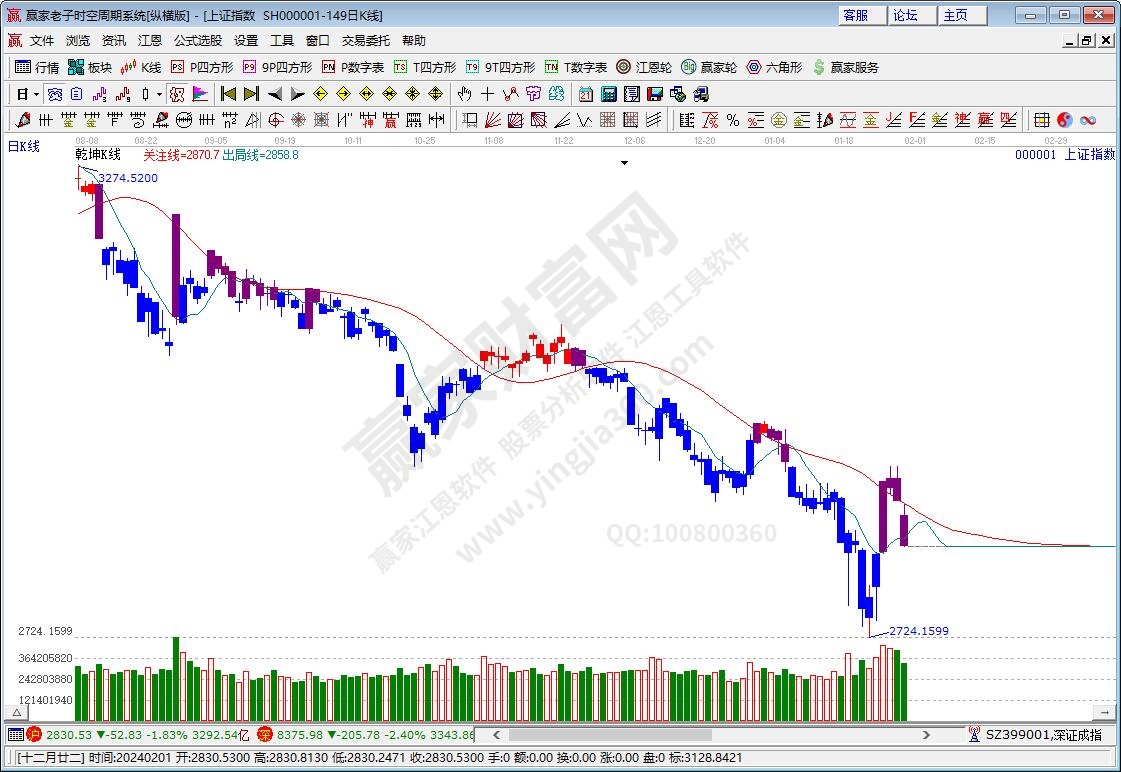
Task: Toggle the highlighted chart view button
Action: point(177,94)
